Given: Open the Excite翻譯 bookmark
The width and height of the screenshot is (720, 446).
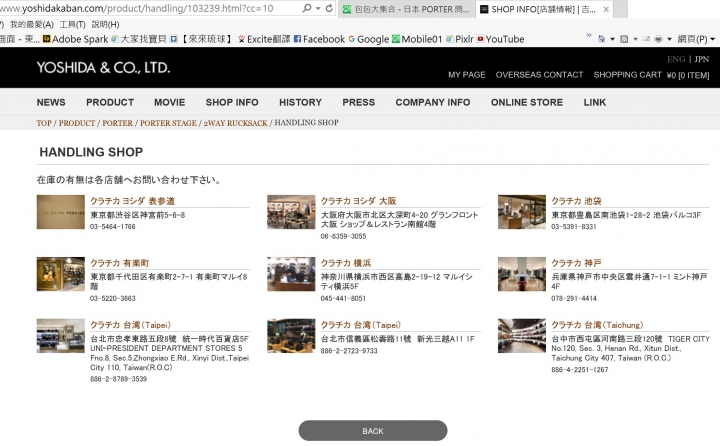Looking at the screenshot, I should click(x=264, y=39).
